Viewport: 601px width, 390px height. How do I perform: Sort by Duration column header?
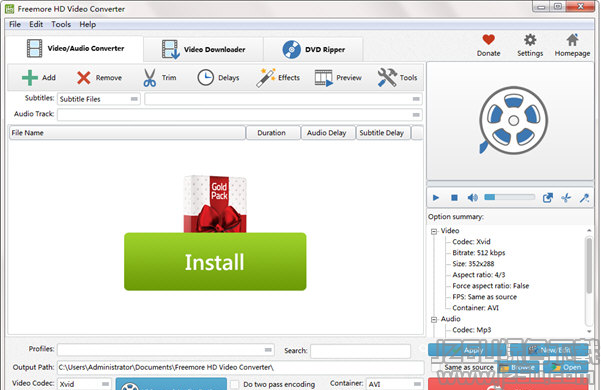click(x=273, y=133)
